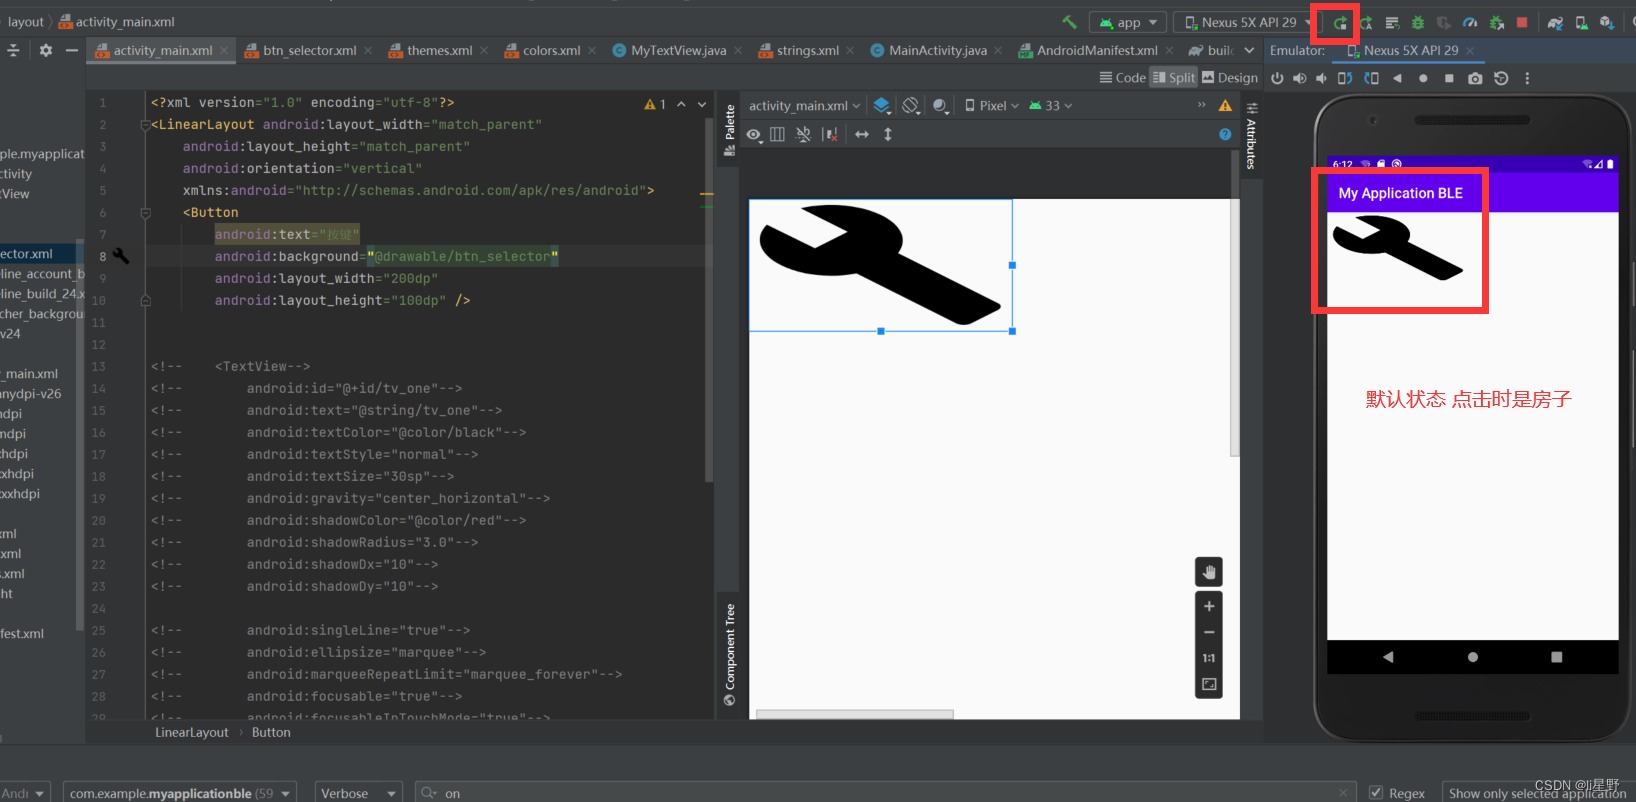Click the green Debug app bug icon

point(1418,22)
